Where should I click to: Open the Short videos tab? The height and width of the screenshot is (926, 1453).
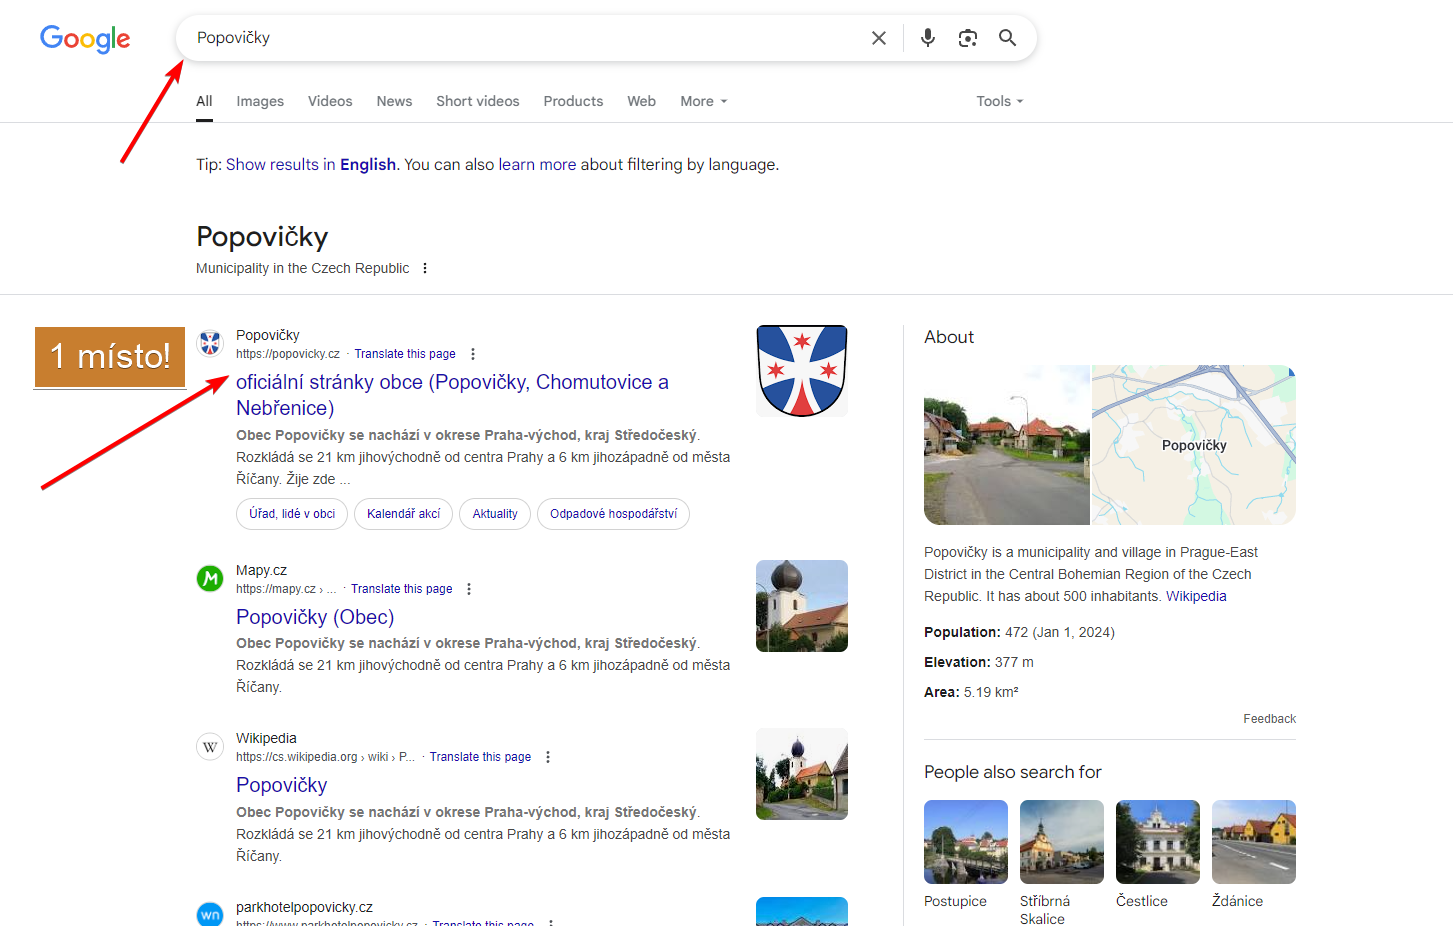click(x=478, y=101)
